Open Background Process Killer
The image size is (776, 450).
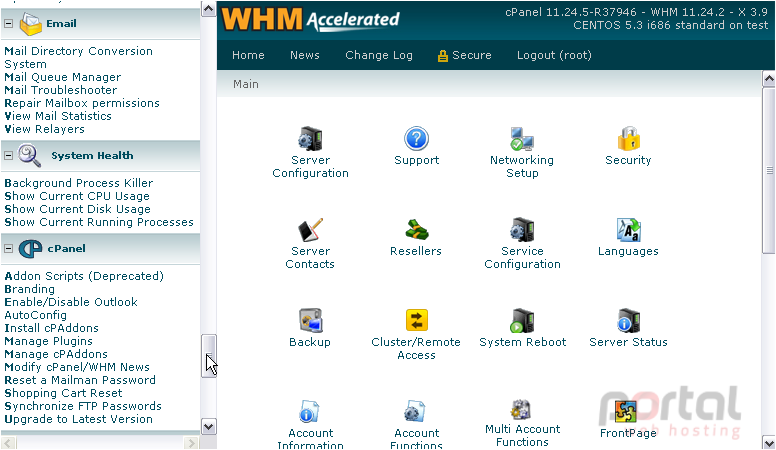[78, 183]
